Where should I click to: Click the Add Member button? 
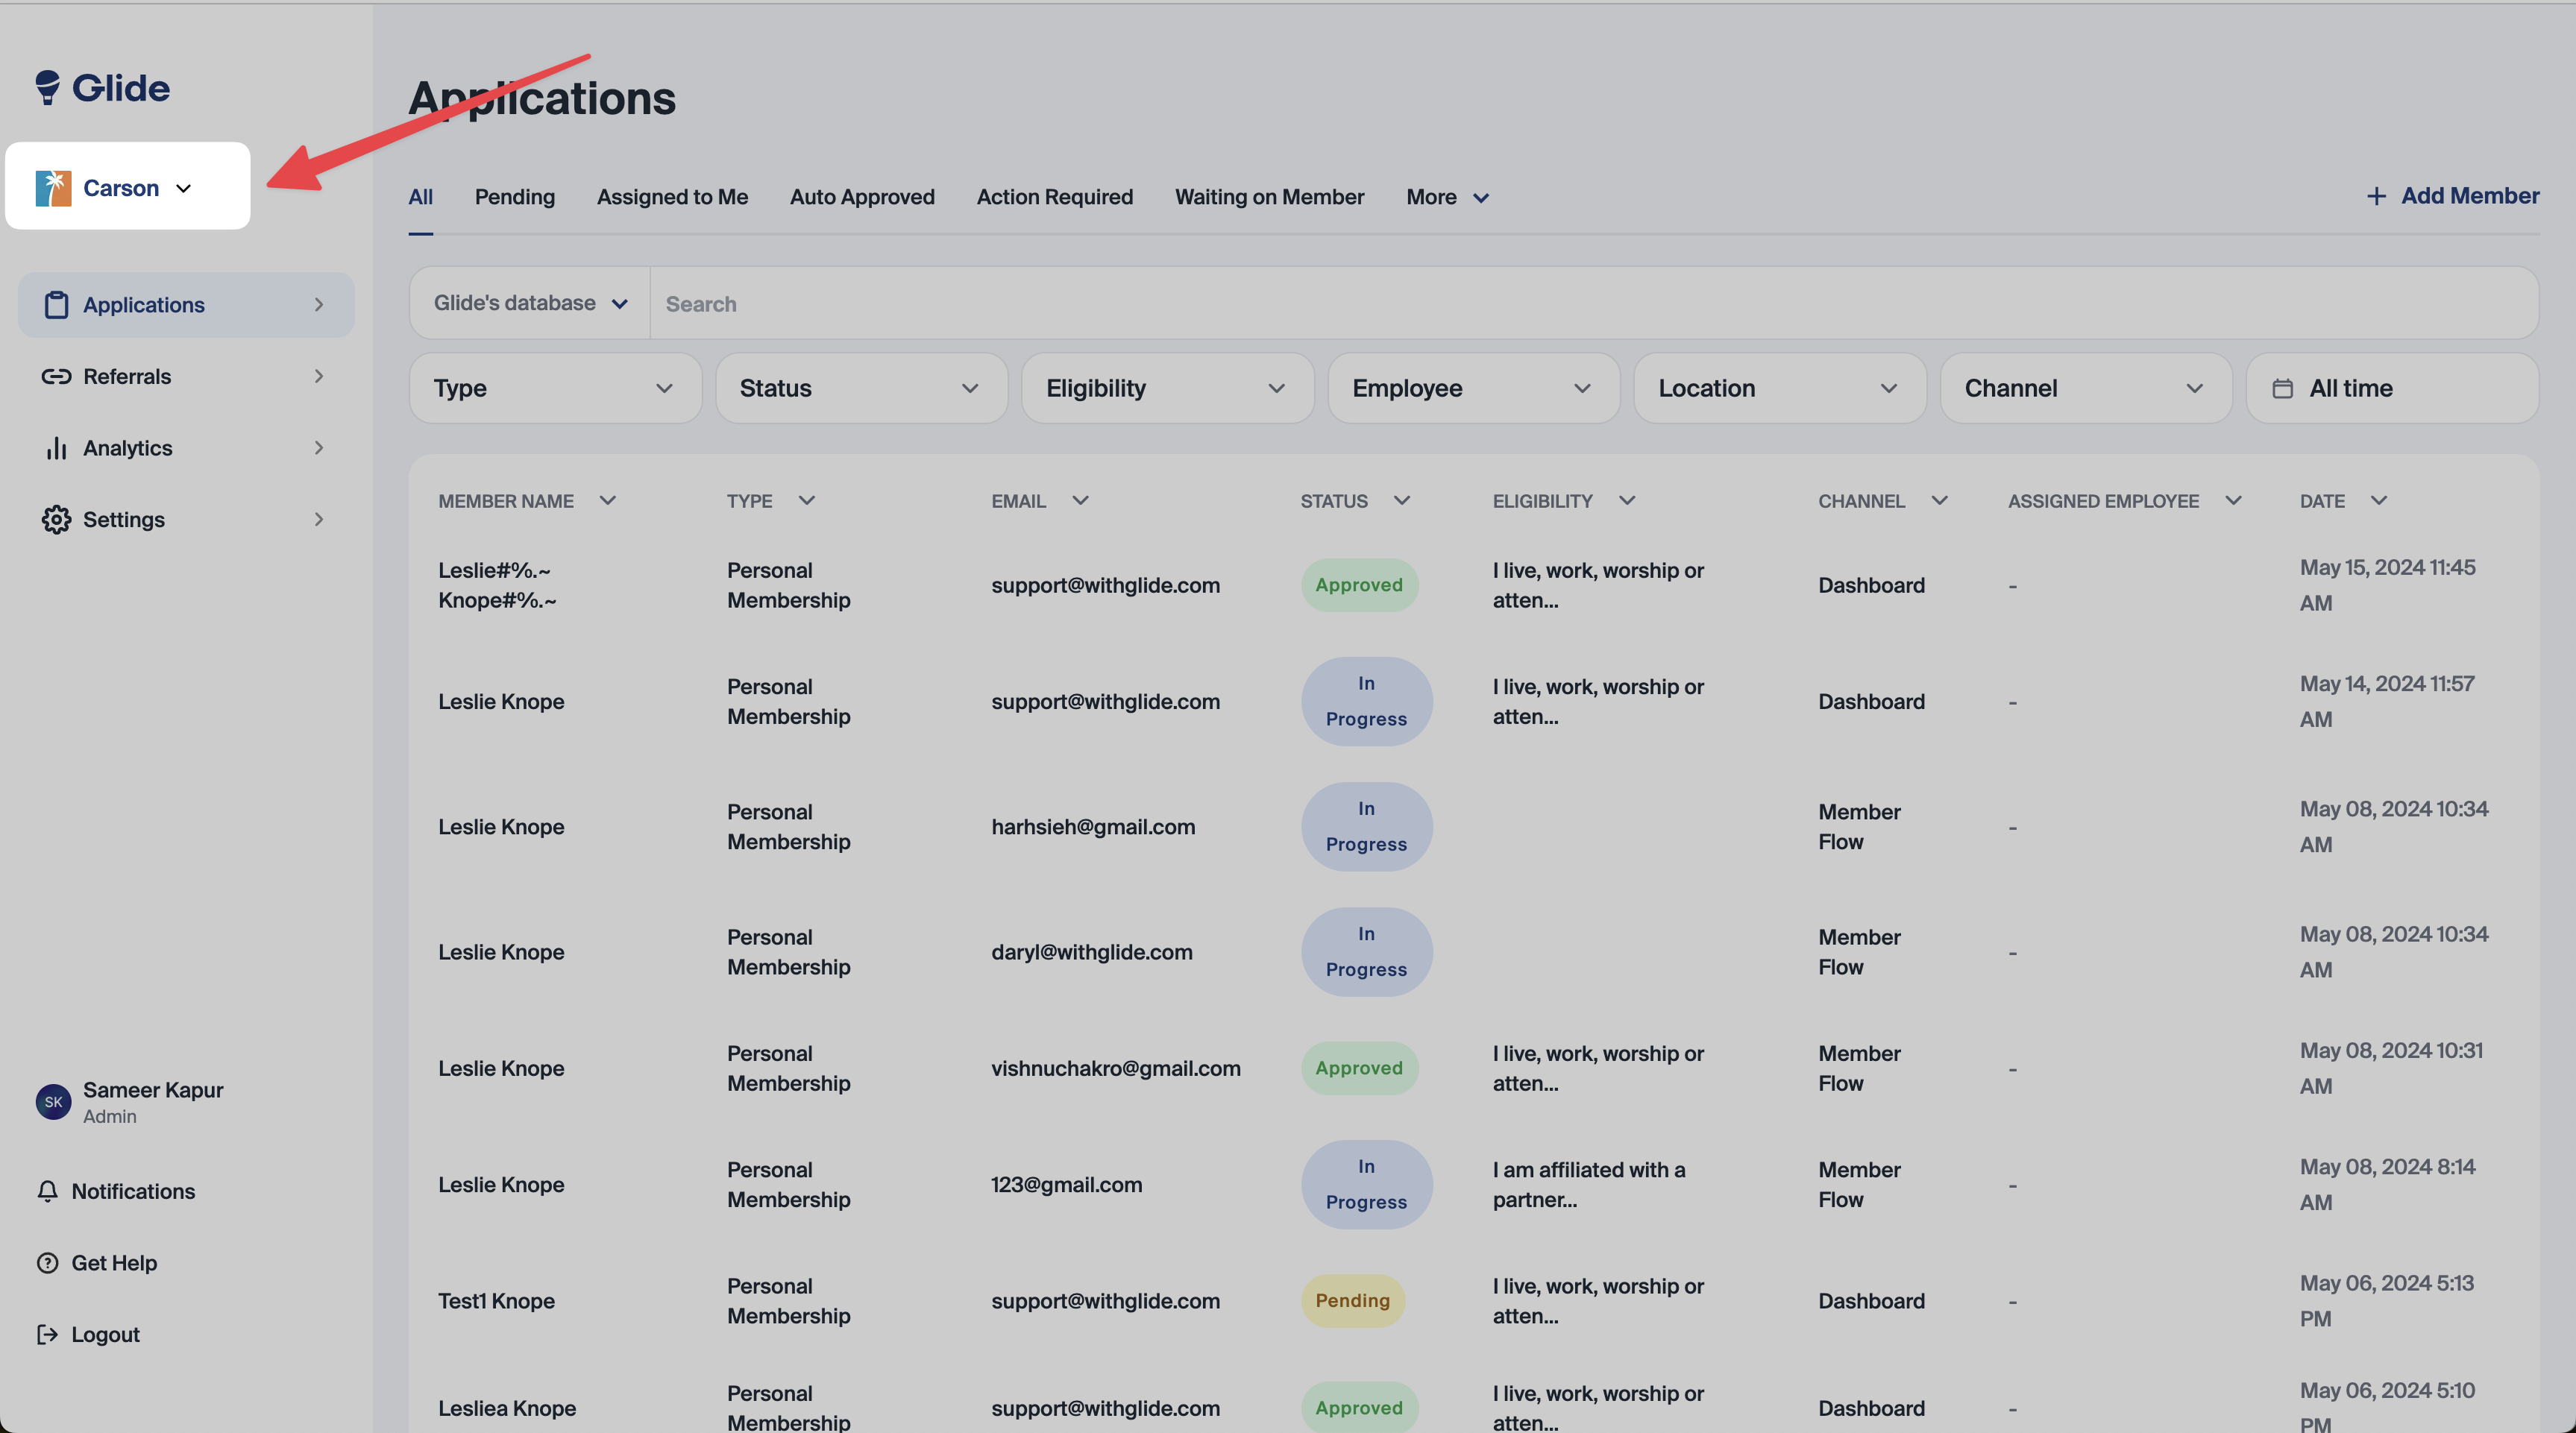2452,196
